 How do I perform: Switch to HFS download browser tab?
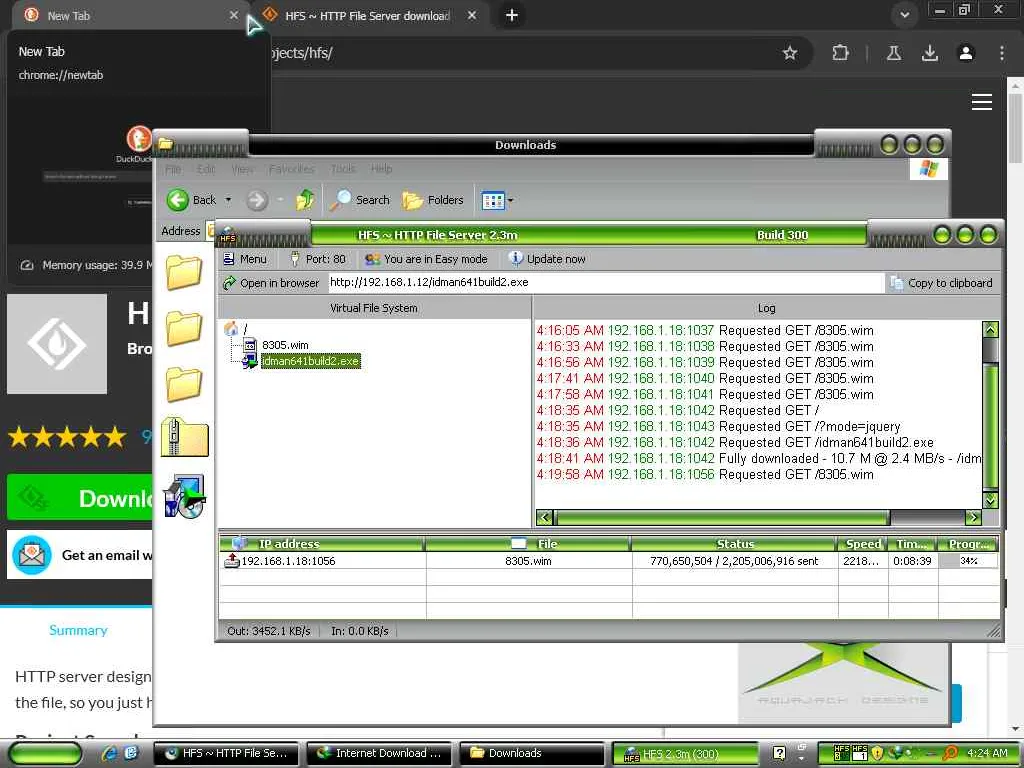367,16
